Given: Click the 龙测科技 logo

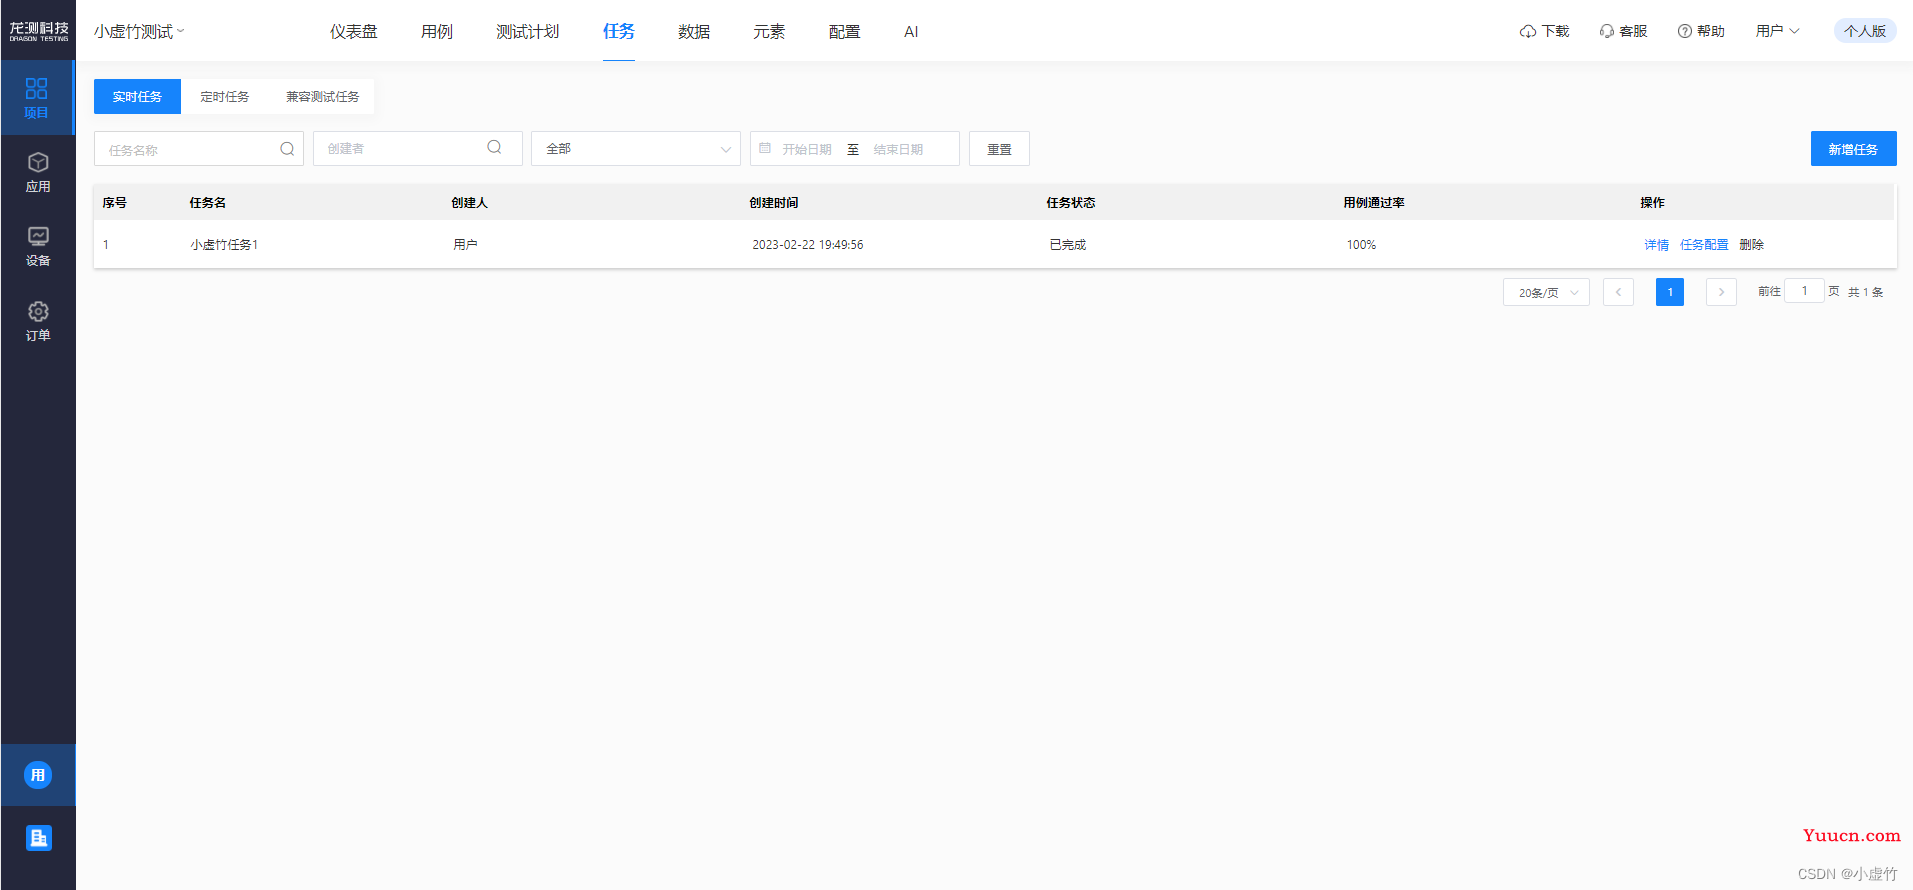Looking at the screenshot, I should click(39, 31).
